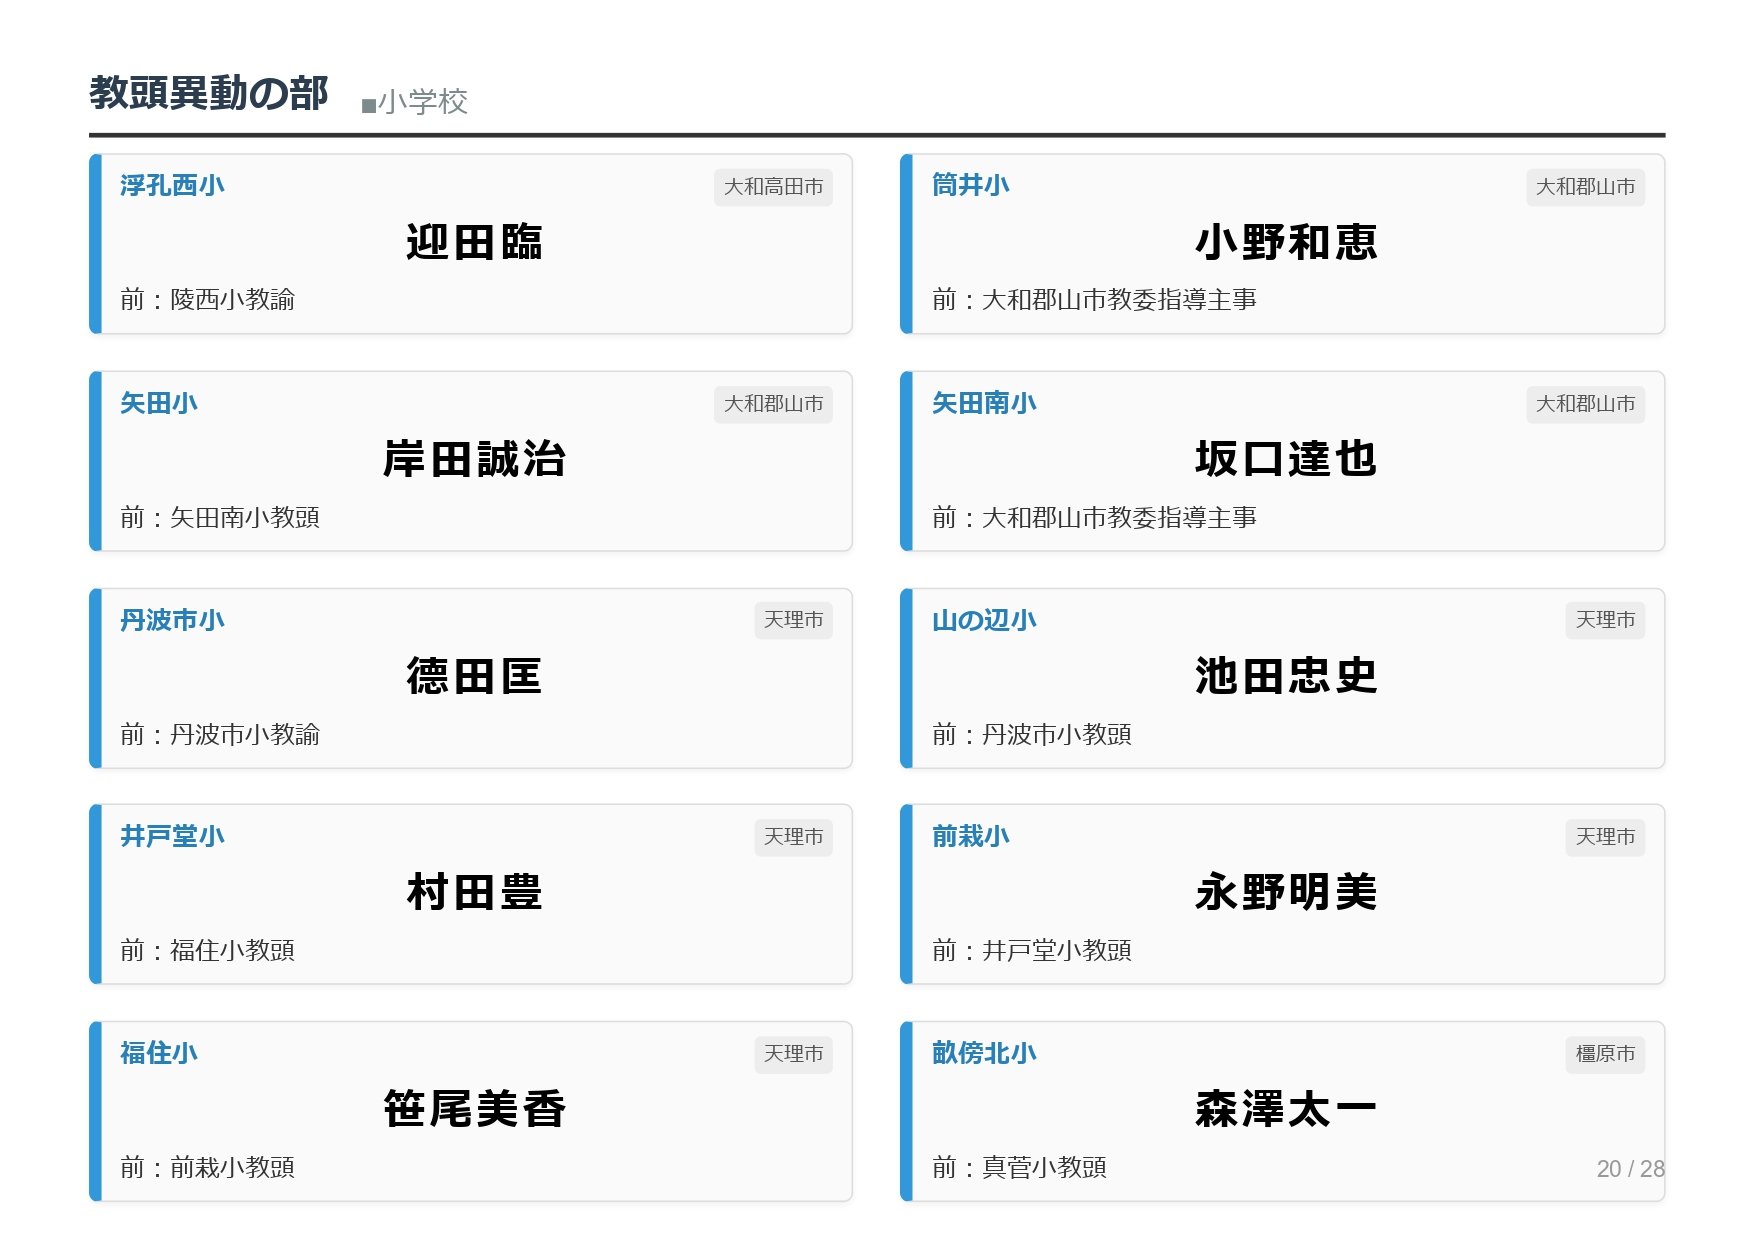The width and height of the screenshot is (1754, 1240).
Task: Click the 矢田小 school name
Action: click(x=159, y=403)
